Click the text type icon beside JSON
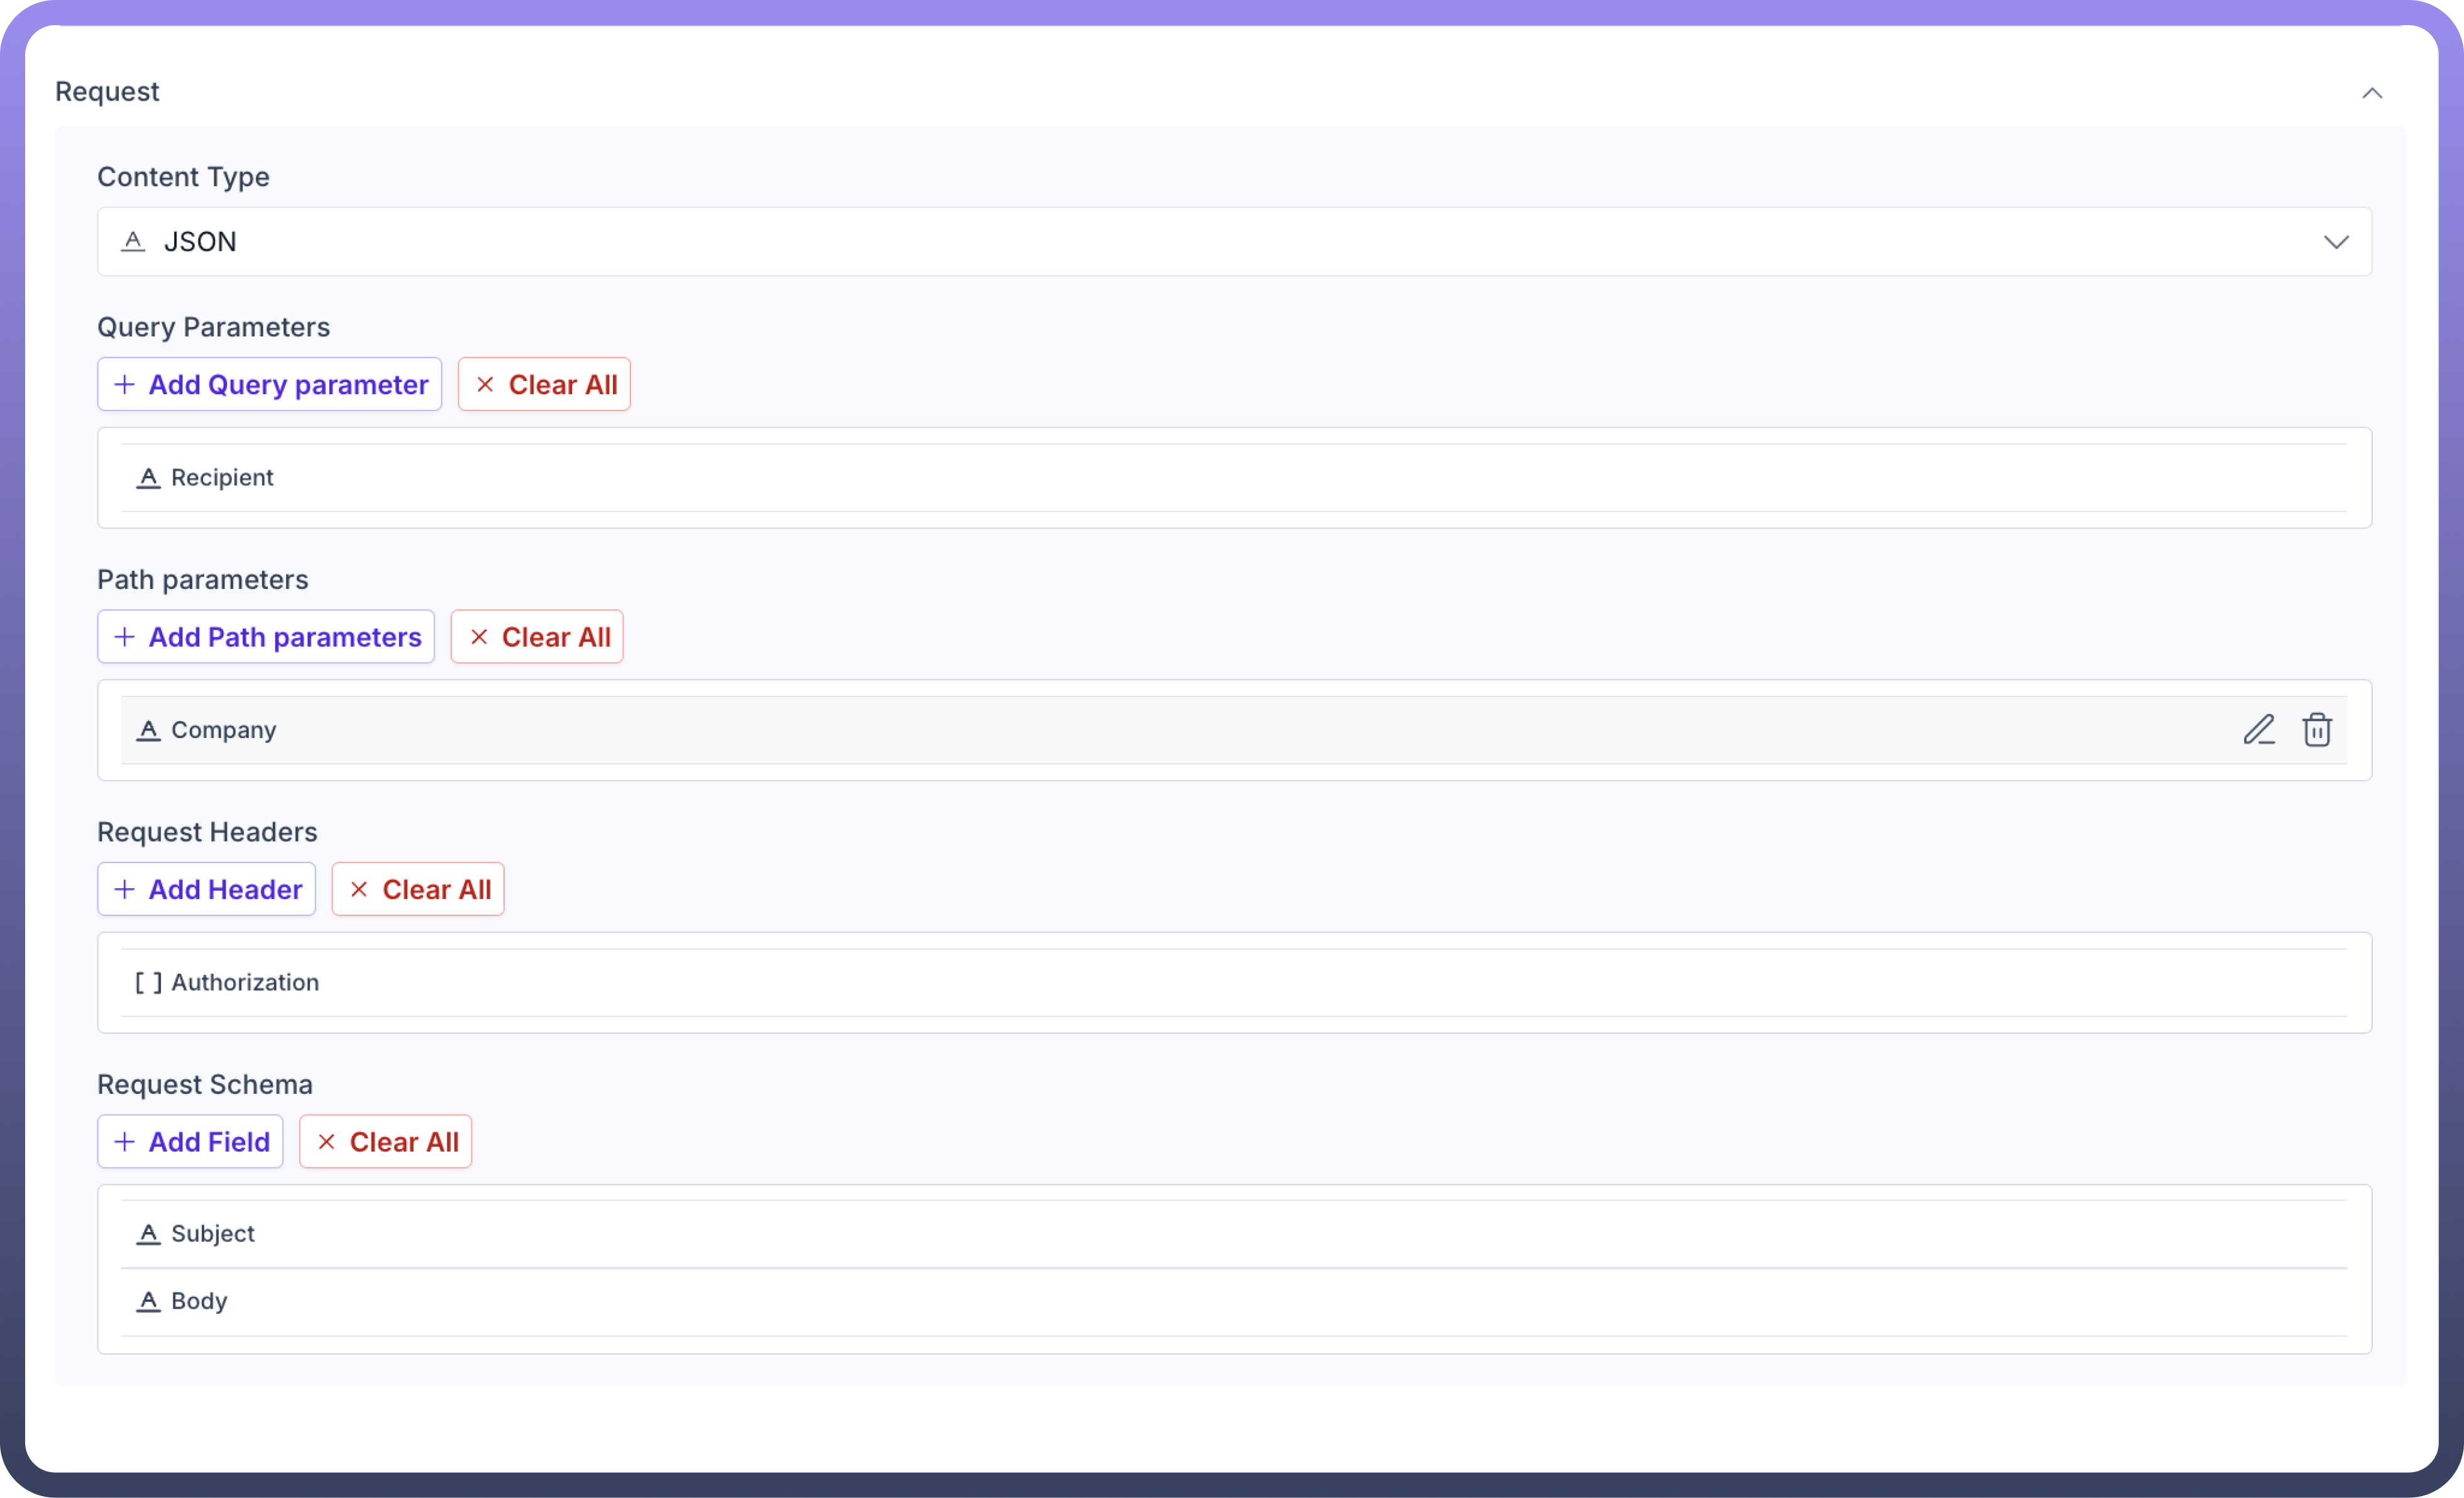Screen dimensions: 2464x1498 [x=134, y=241]
